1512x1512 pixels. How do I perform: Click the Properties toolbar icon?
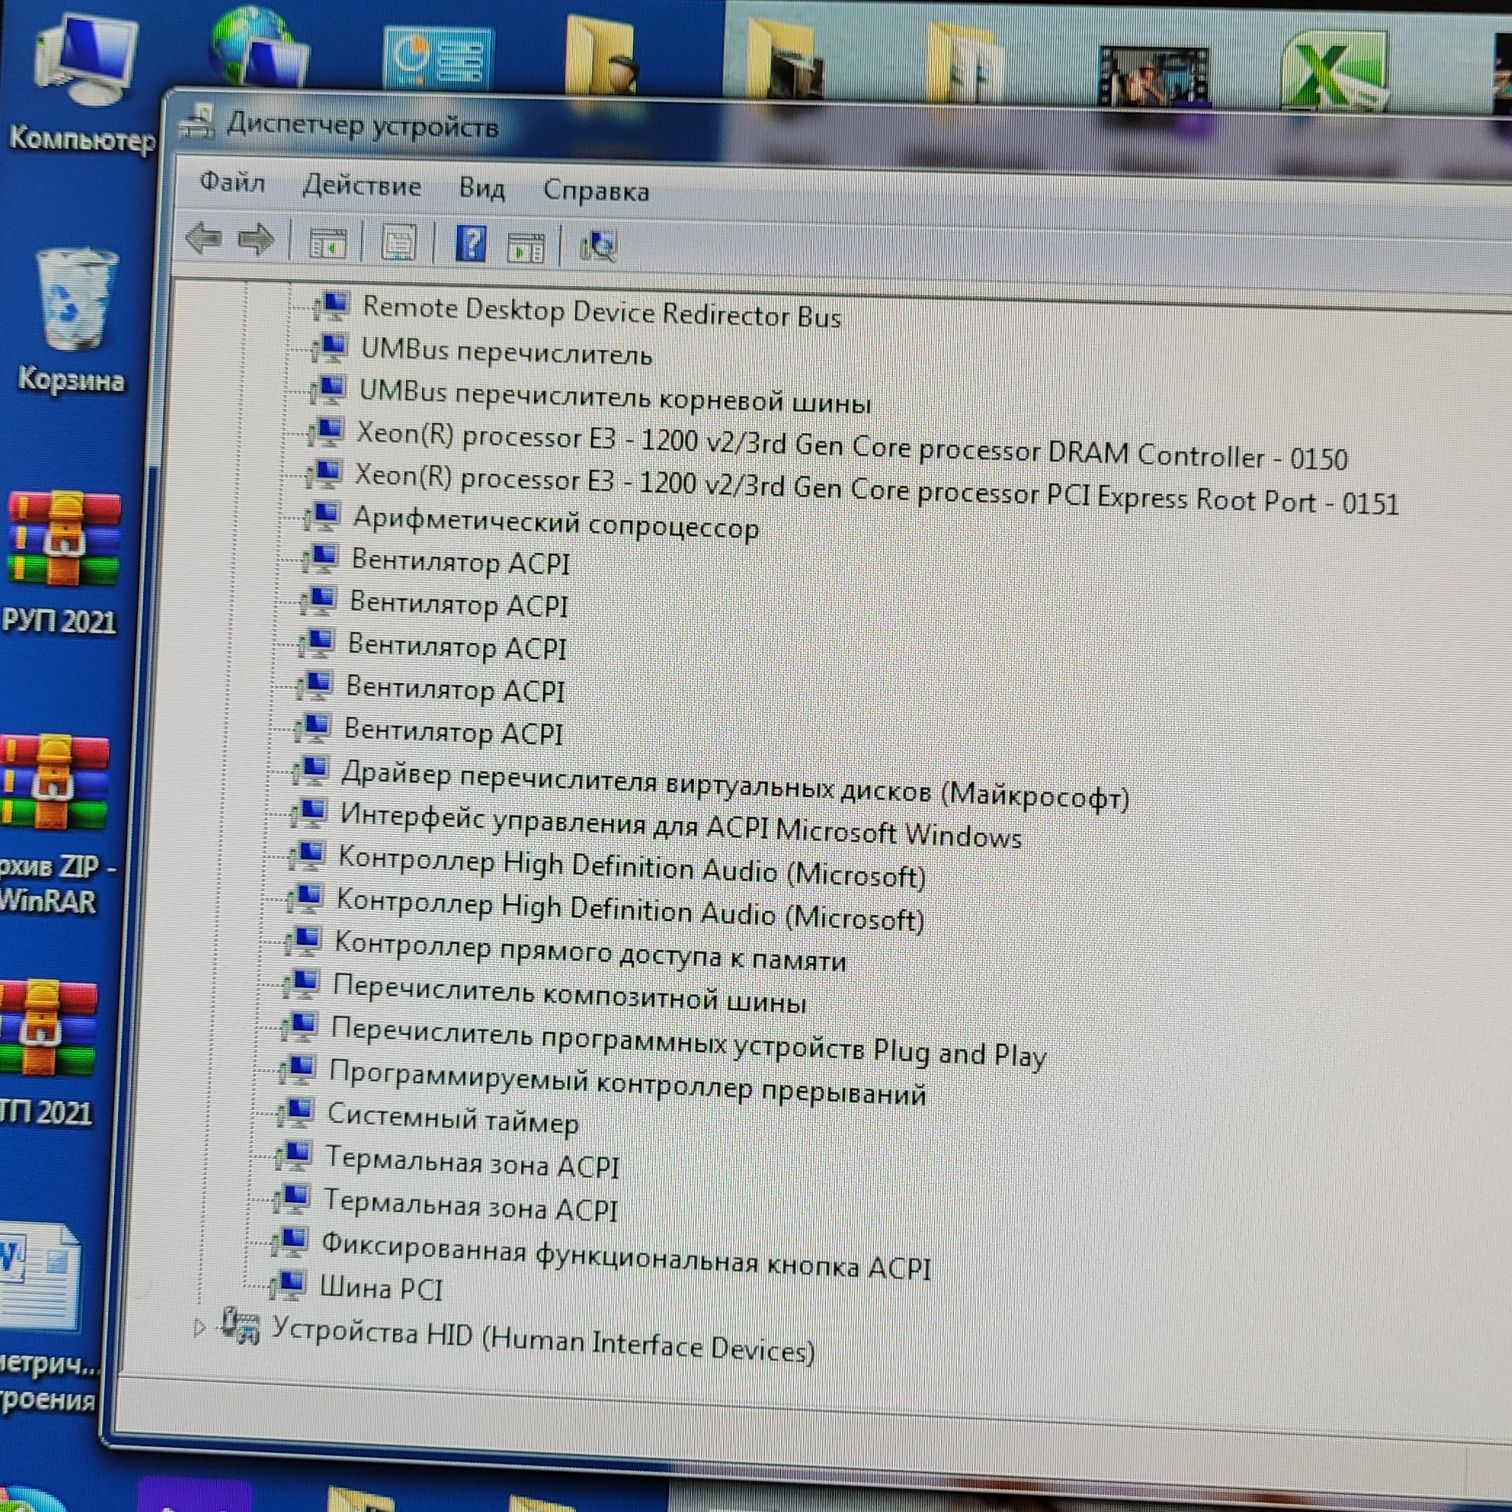(x=398, y=244)
